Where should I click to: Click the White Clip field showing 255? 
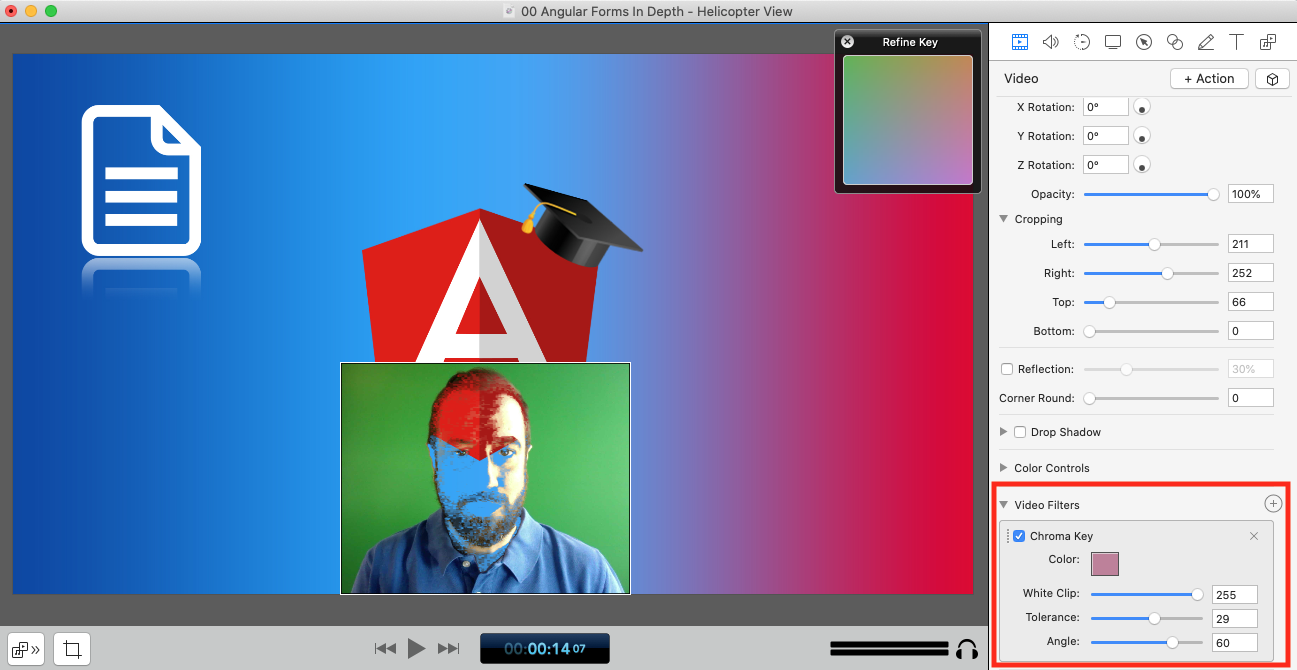click(x=1234, y=595)
